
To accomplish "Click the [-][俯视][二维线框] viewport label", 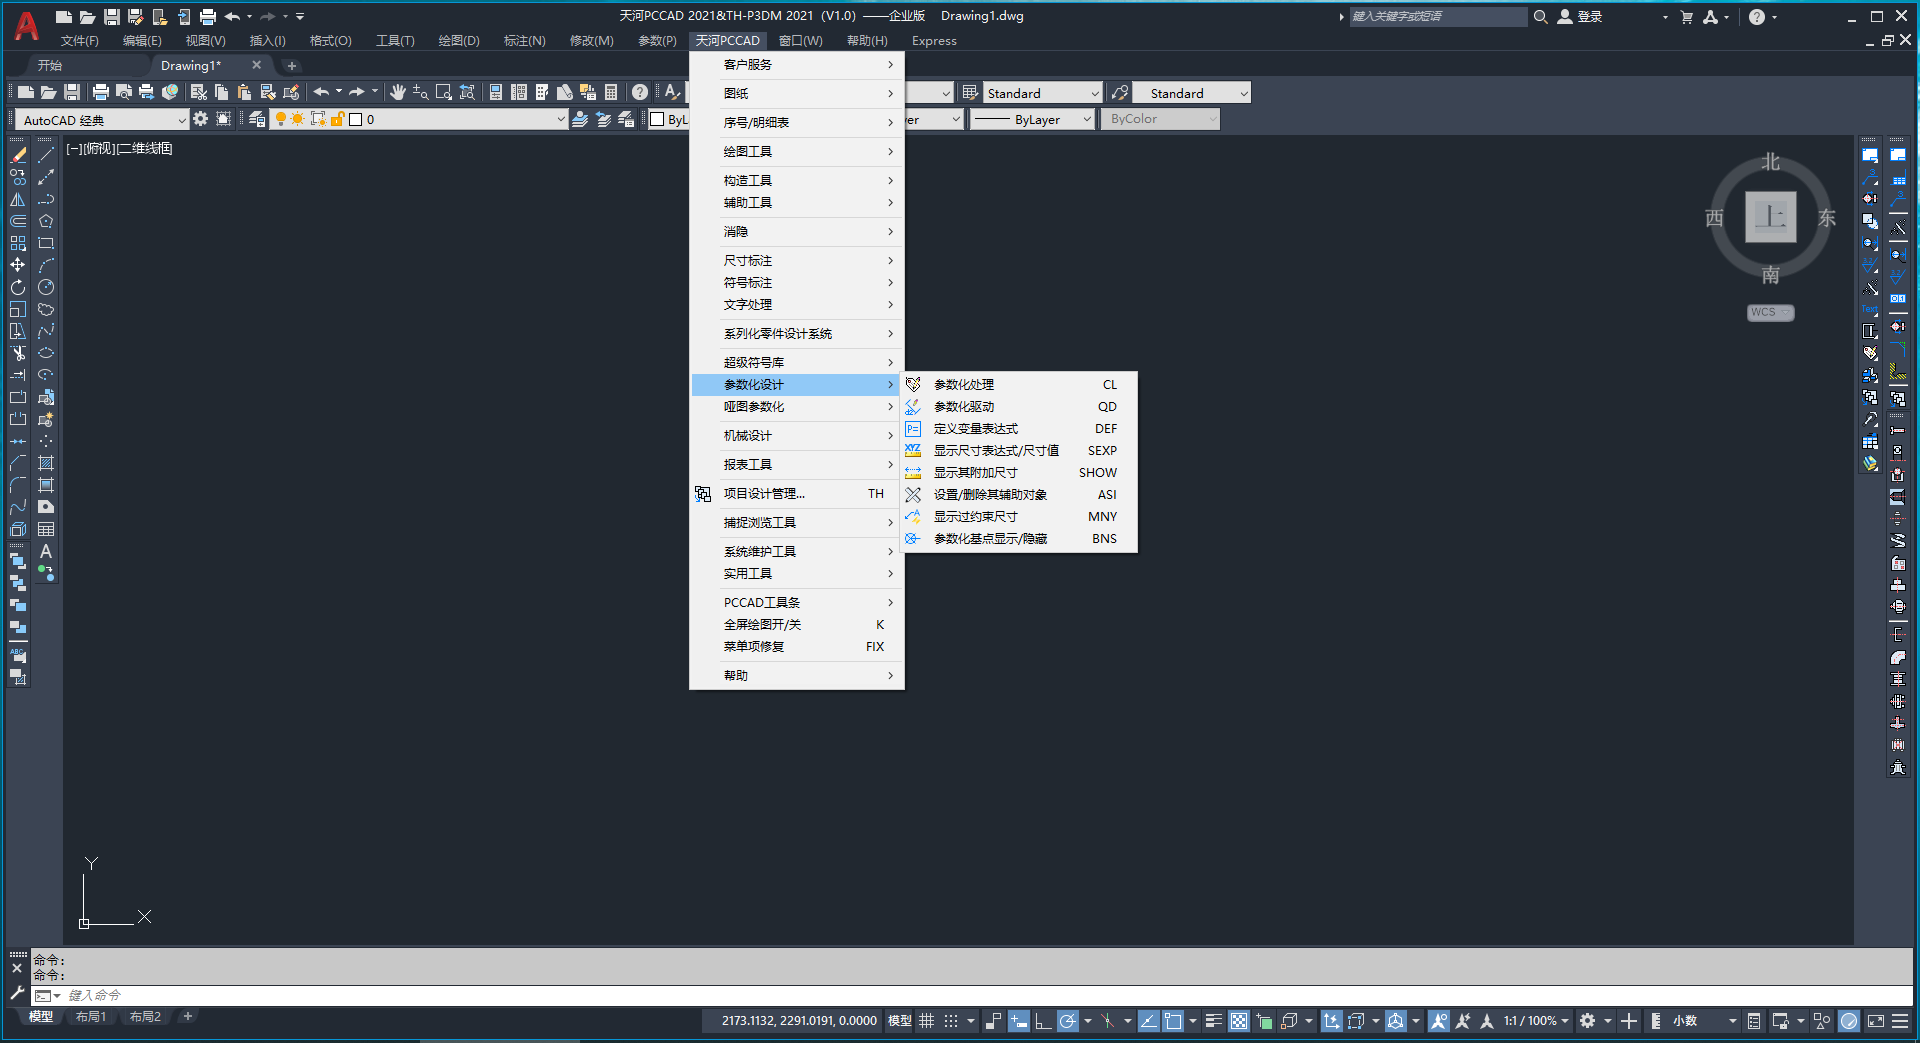I will pyautogui.click(x=119, y=148).
